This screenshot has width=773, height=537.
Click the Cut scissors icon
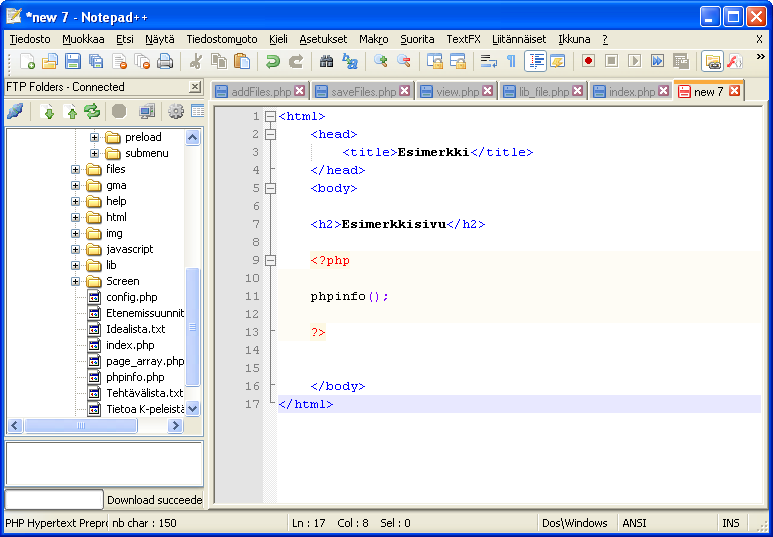pyautogui.click(x=195, y=61)
